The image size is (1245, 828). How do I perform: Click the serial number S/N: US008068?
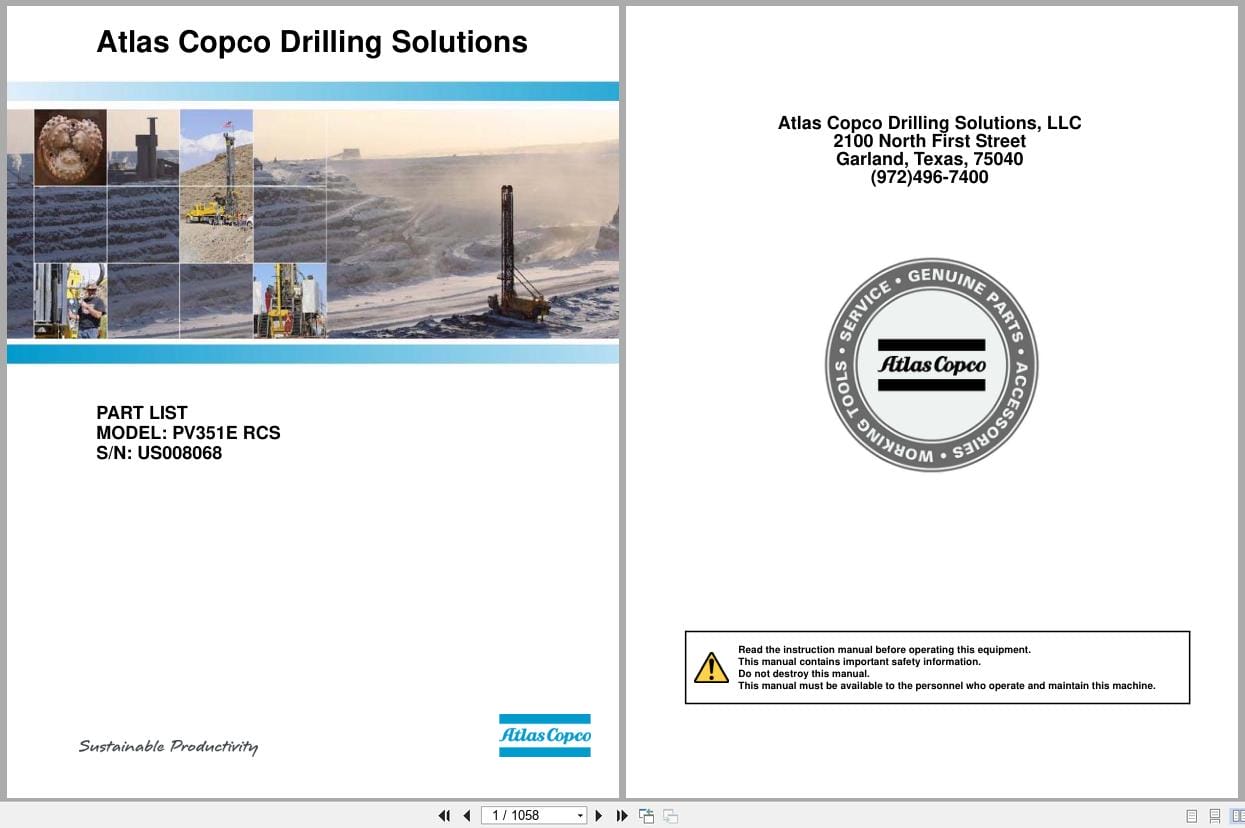tap(159, 453)
